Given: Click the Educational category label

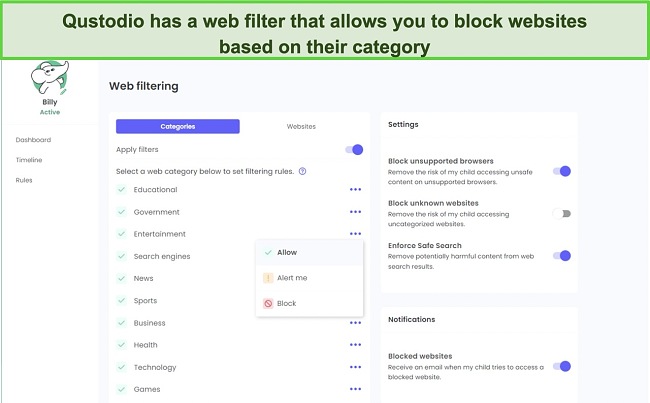Looking at the screenshot, I should pyautogui.click(x=155, y=189).
